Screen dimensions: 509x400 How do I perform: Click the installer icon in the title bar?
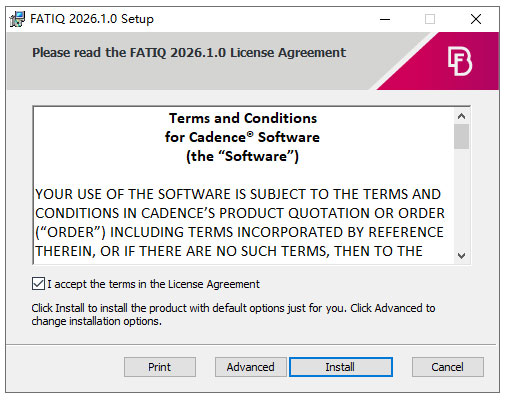[17, 19]
